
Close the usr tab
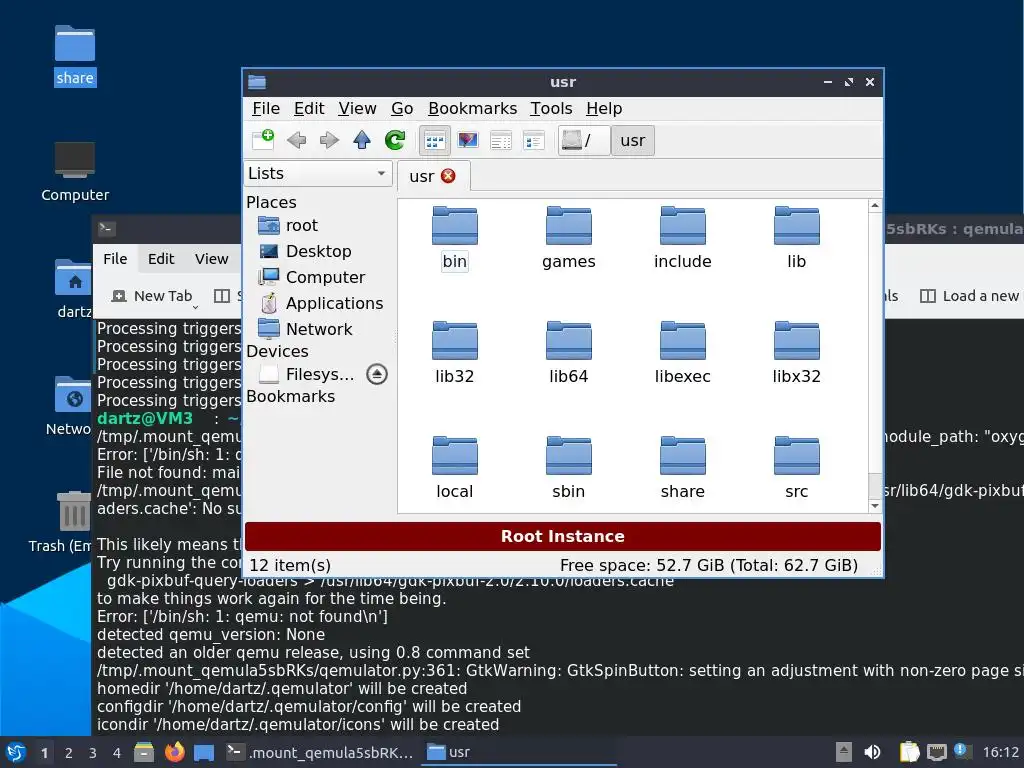point(448,176)
